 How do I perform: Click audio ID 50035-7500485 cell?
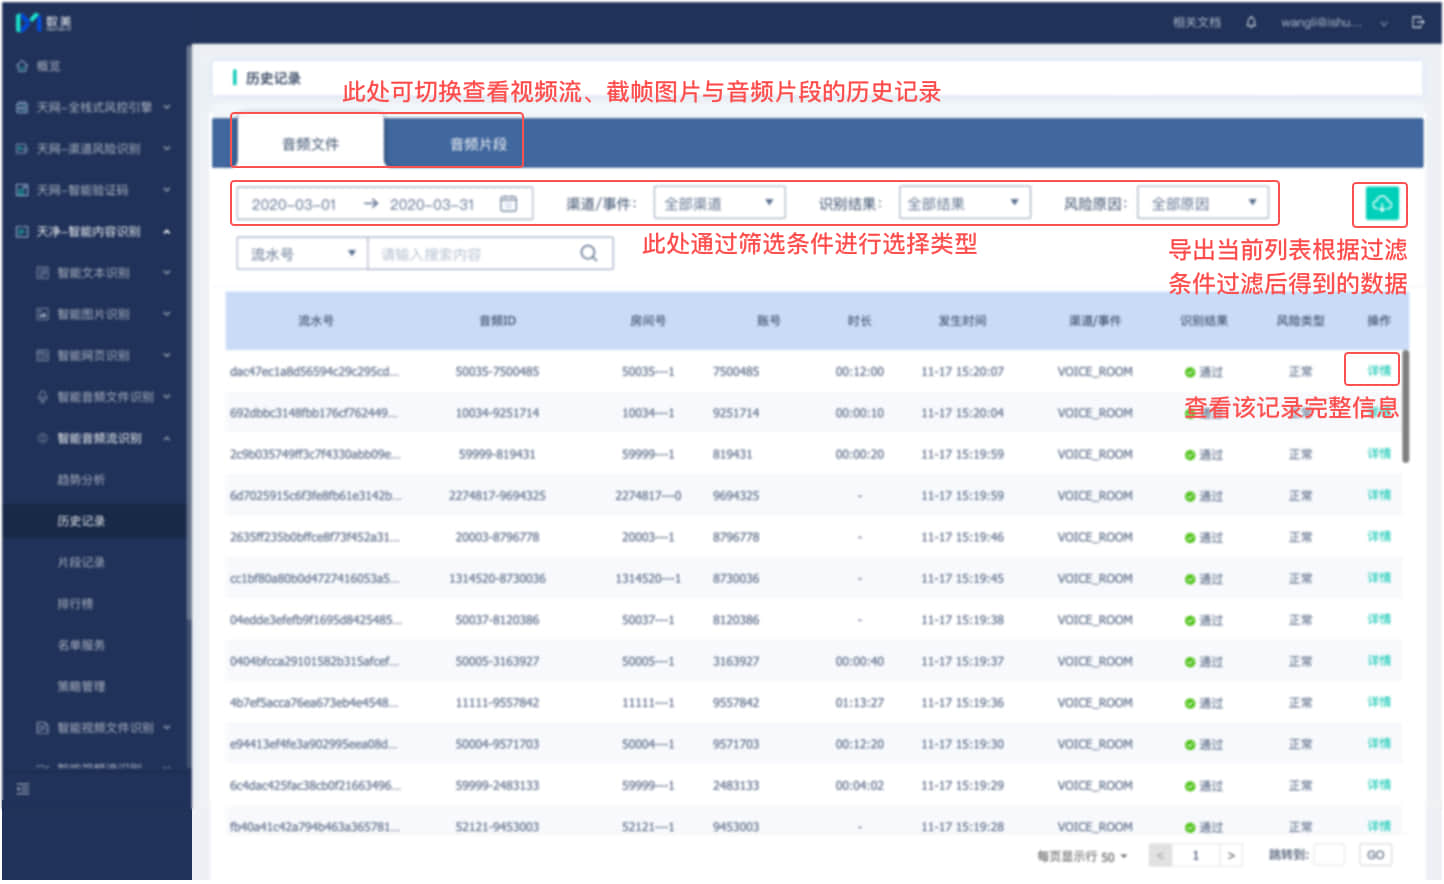tap(497, 372)
